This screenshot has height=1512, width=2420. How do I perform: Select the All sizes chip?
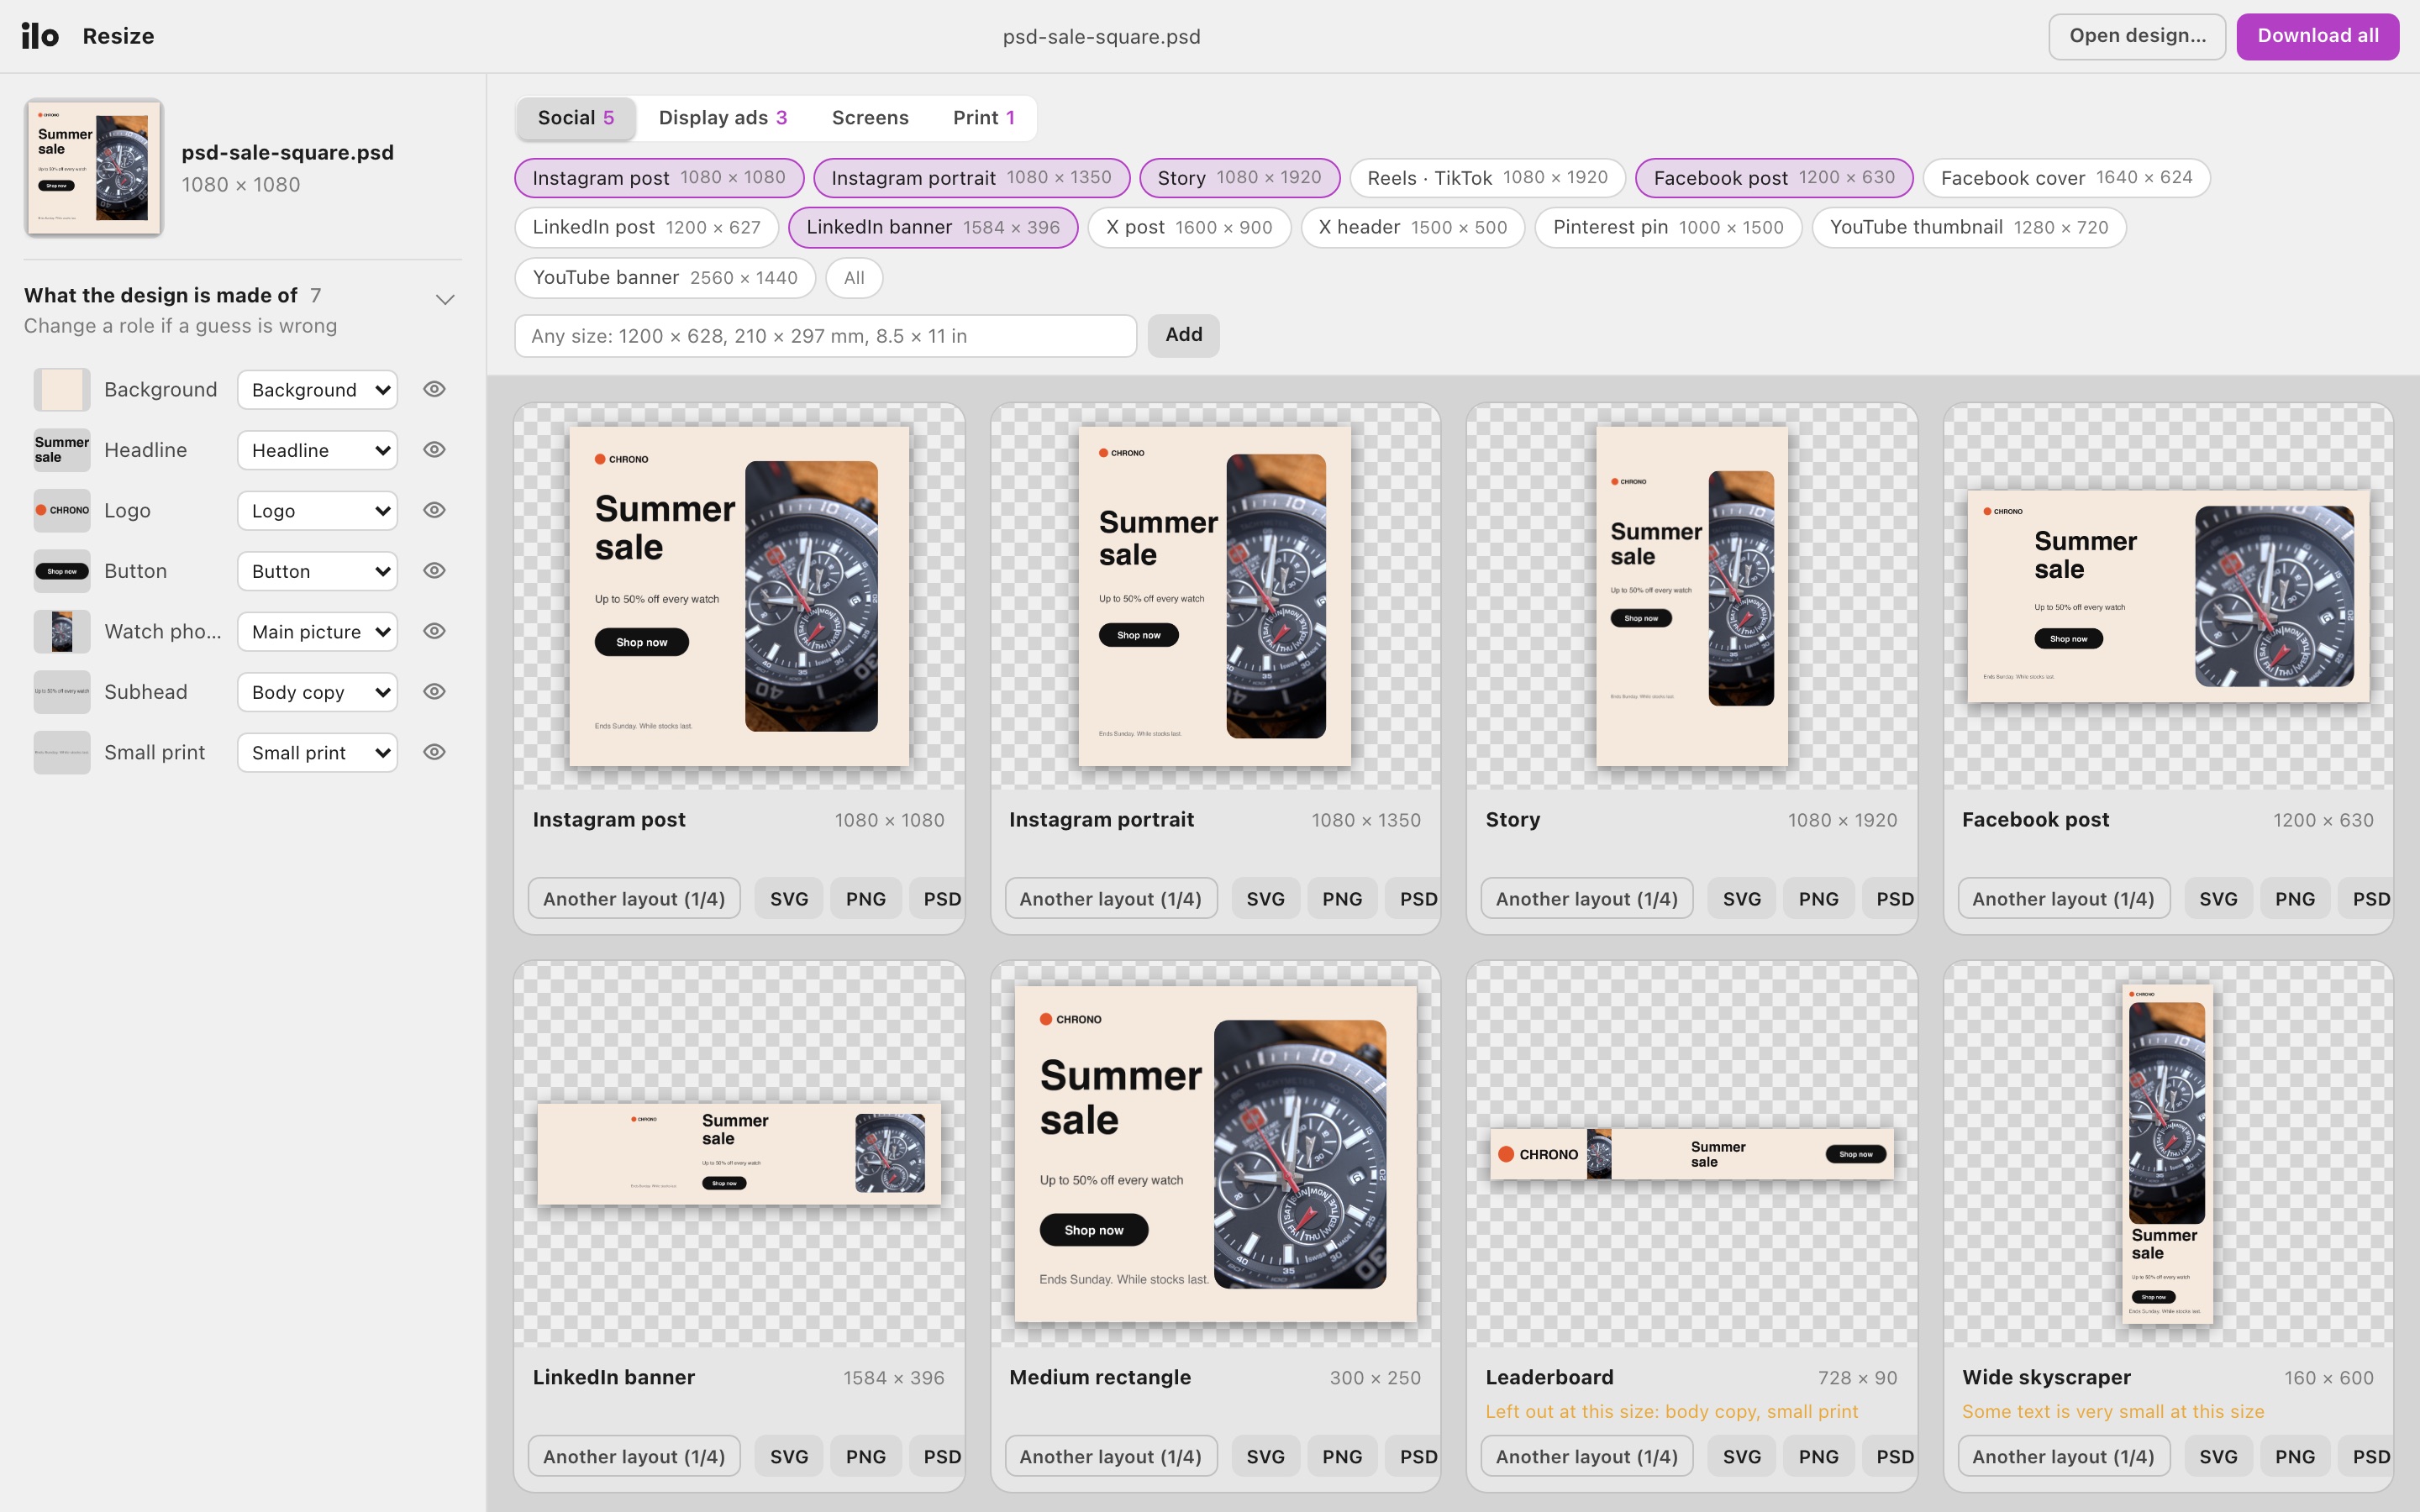click(x=854, y=278)
